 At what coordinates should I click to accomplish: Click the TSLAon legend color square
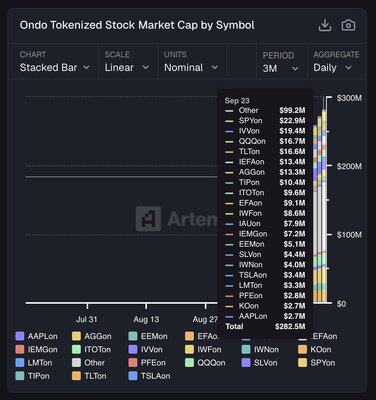(133, 376)
